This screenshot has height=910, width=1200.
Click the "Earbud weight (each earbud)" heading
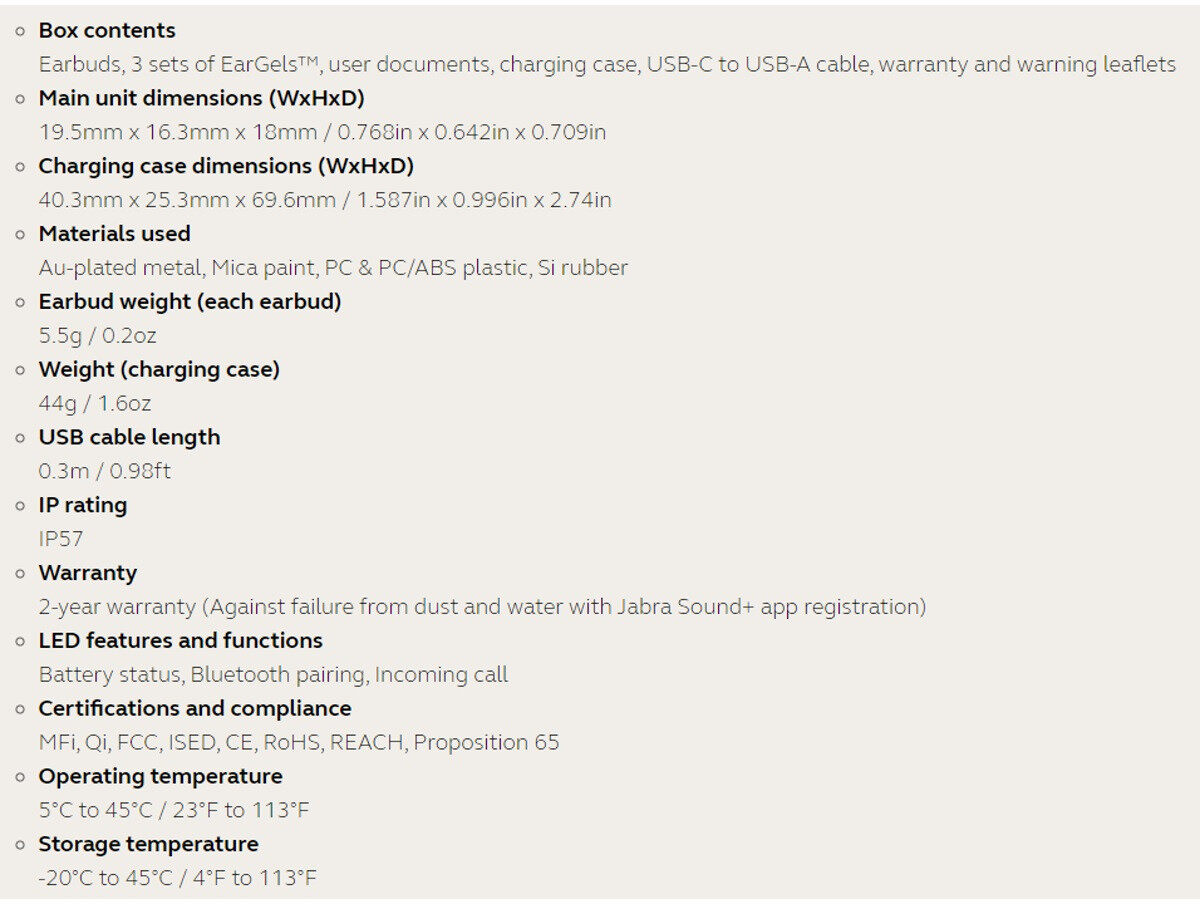tap(189, 302)
